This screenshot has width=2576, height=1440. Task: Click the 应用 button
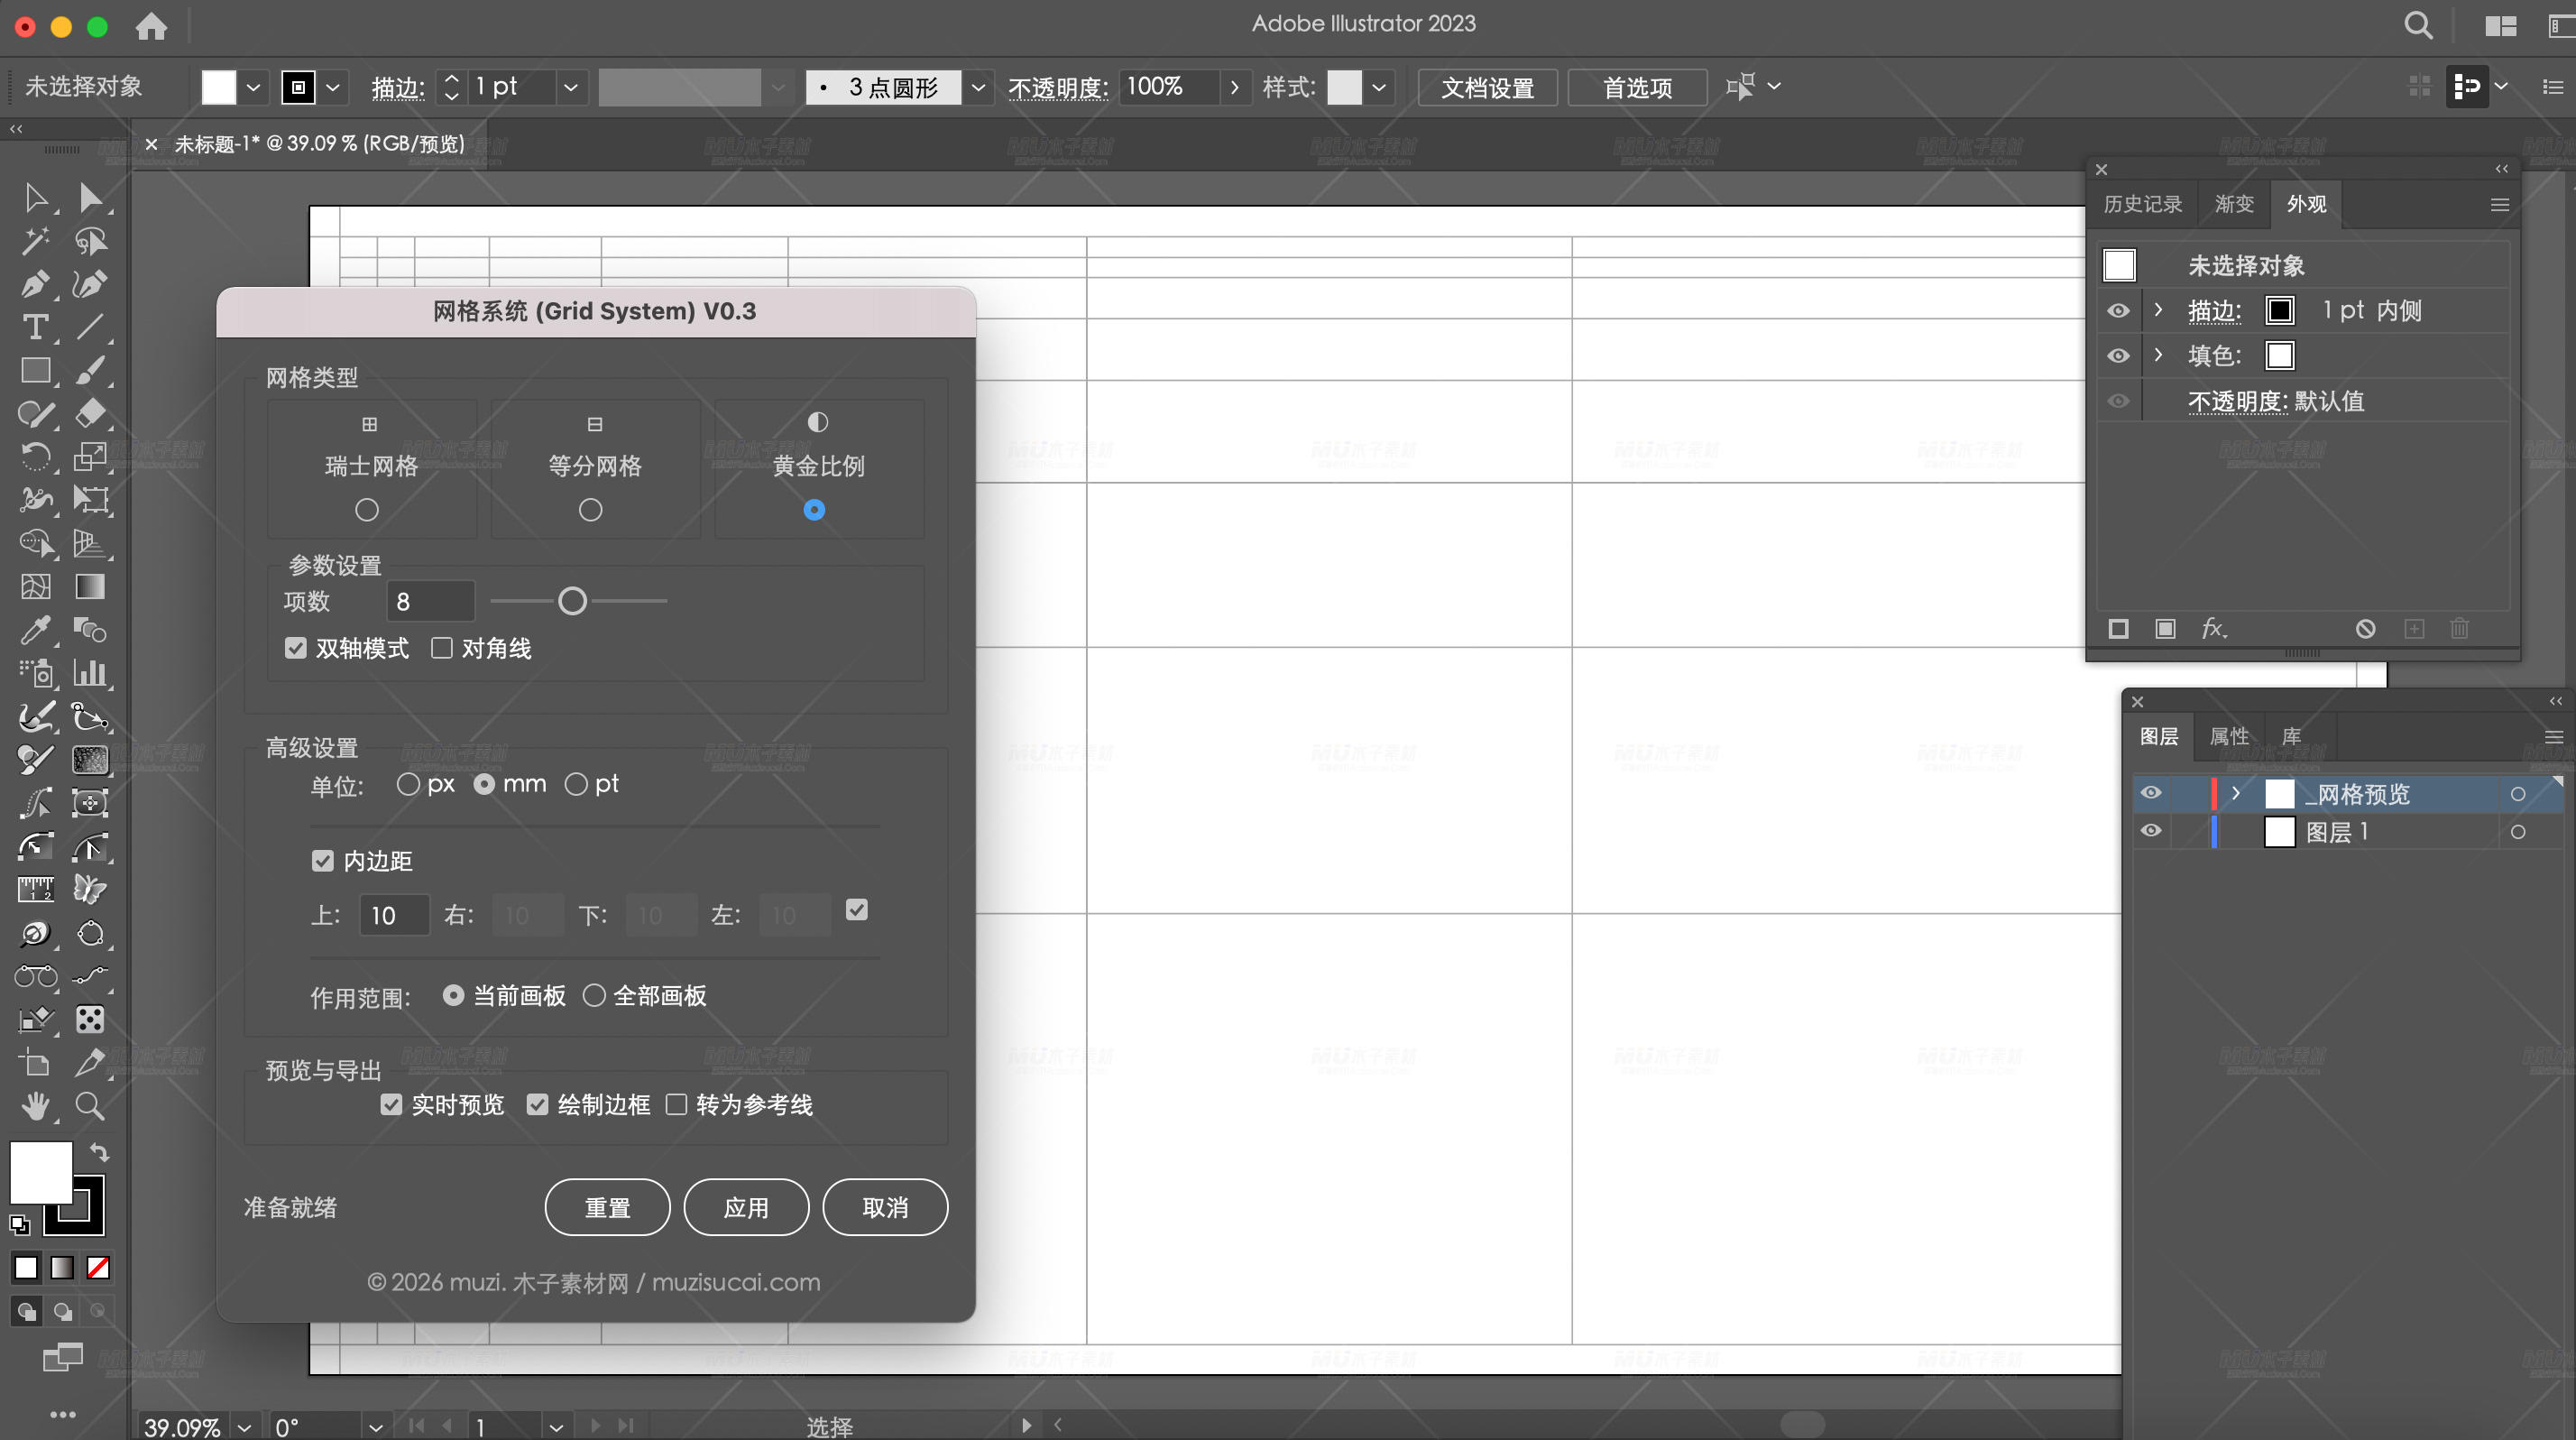[x=746, y=1207]
